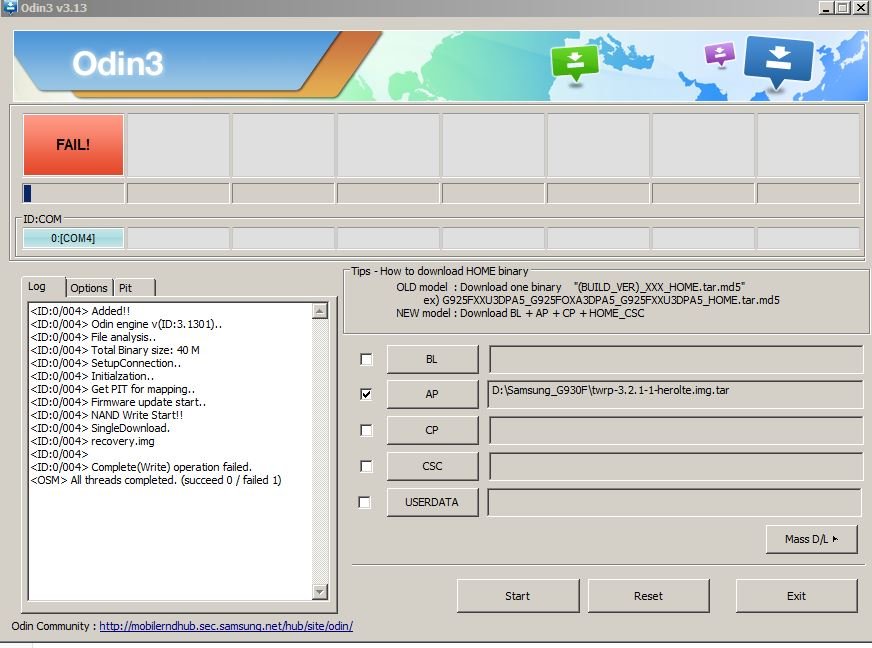Click the BL file button
The height and width of the screenshot is (648, 872).
(432, 359)
